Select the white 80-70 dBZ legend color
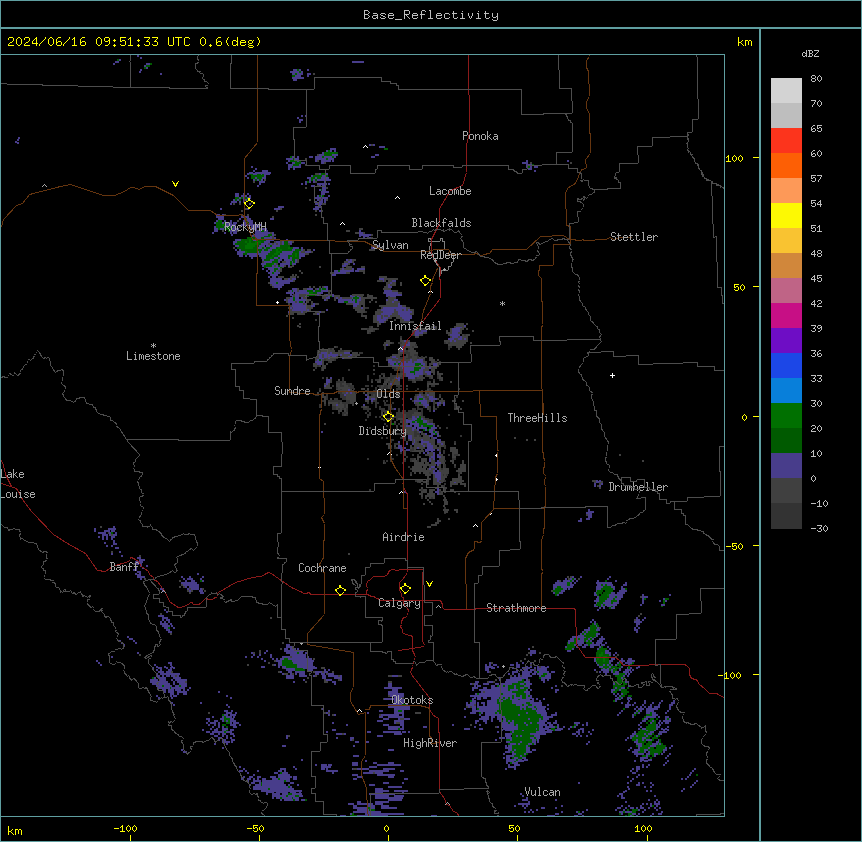This screenshot has width=862, height=842. point(786,91)
